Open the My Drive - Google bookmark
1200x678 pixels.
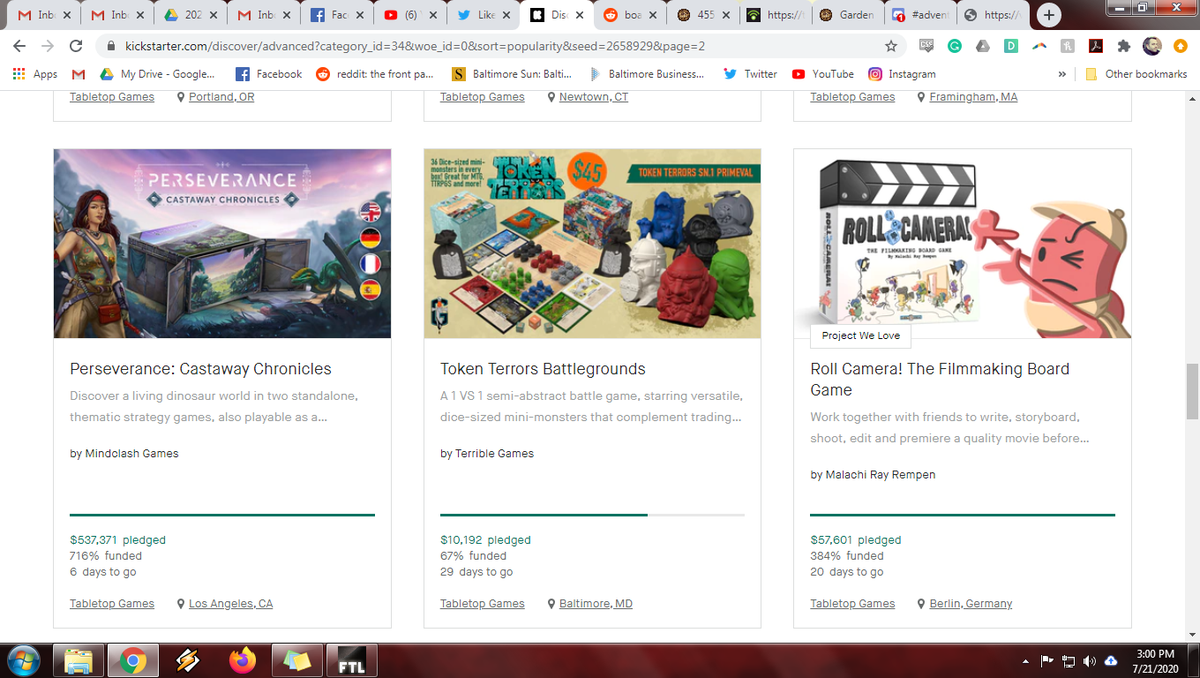click(157, 74)
